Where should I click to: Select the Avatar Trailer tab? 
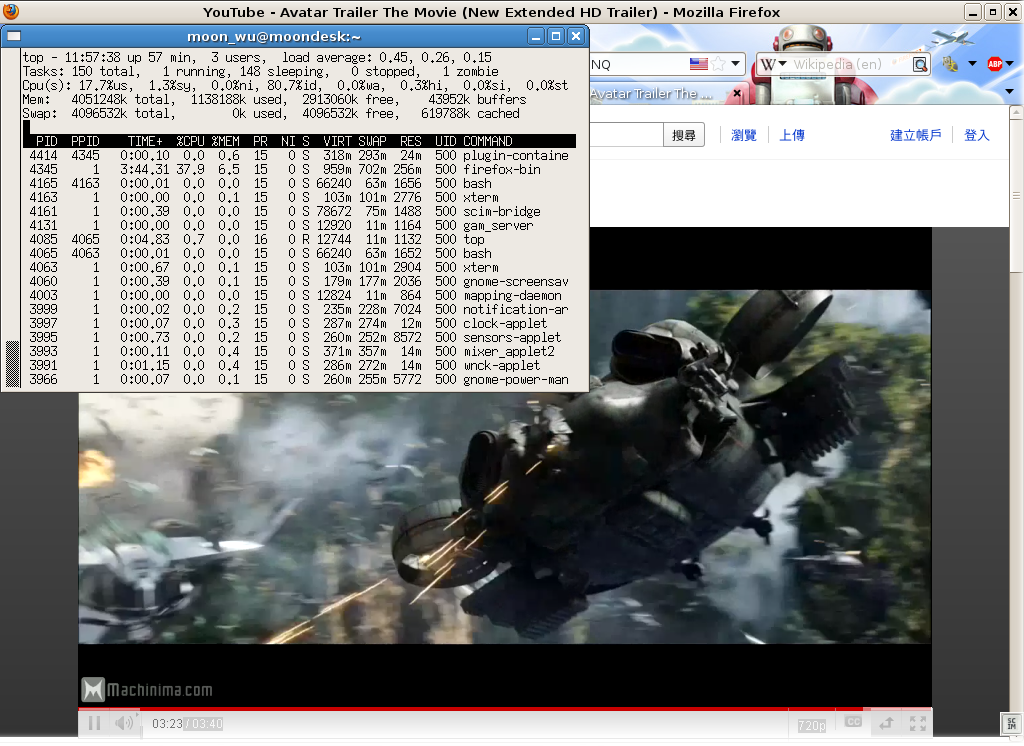click(x=650, y=94)
